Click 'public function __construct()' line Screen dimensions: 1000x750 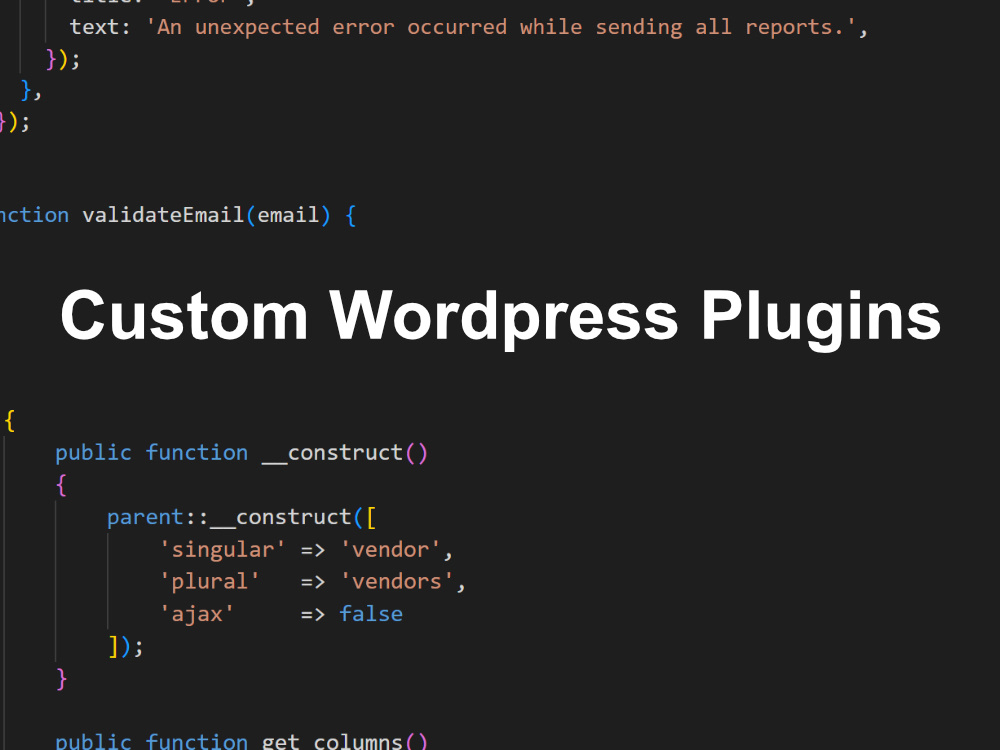[242, 453]
